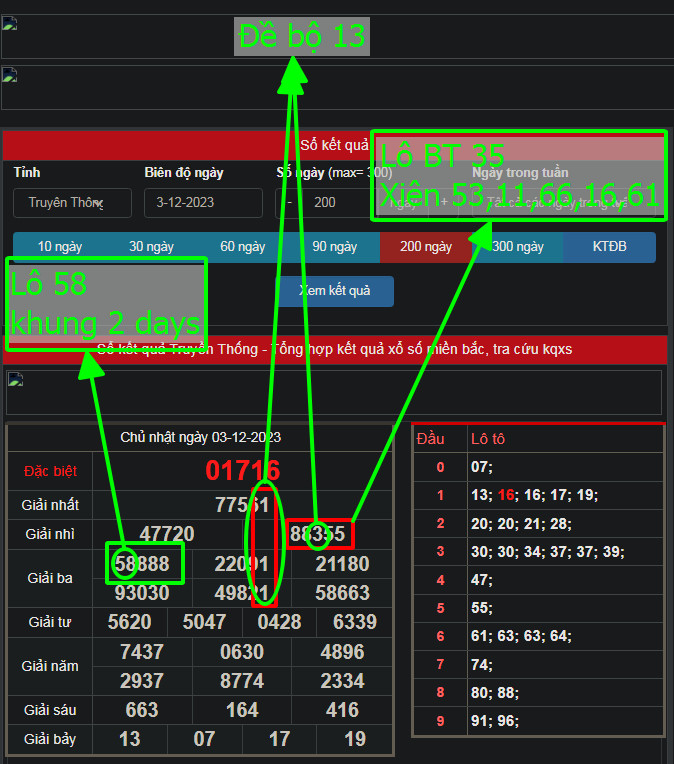Open the KTĐB tab
Viewport: 674px width, 764px height.
(609, 247)
